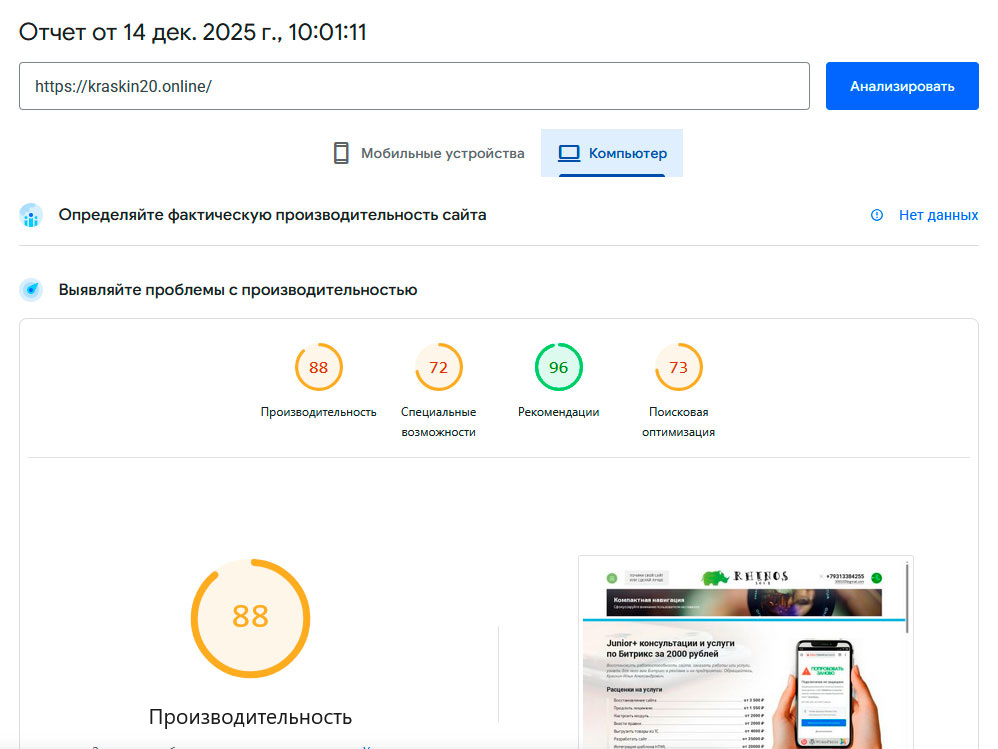Select the Компьютер tab
Screen dimensions: 998x749
click(612, 153)
